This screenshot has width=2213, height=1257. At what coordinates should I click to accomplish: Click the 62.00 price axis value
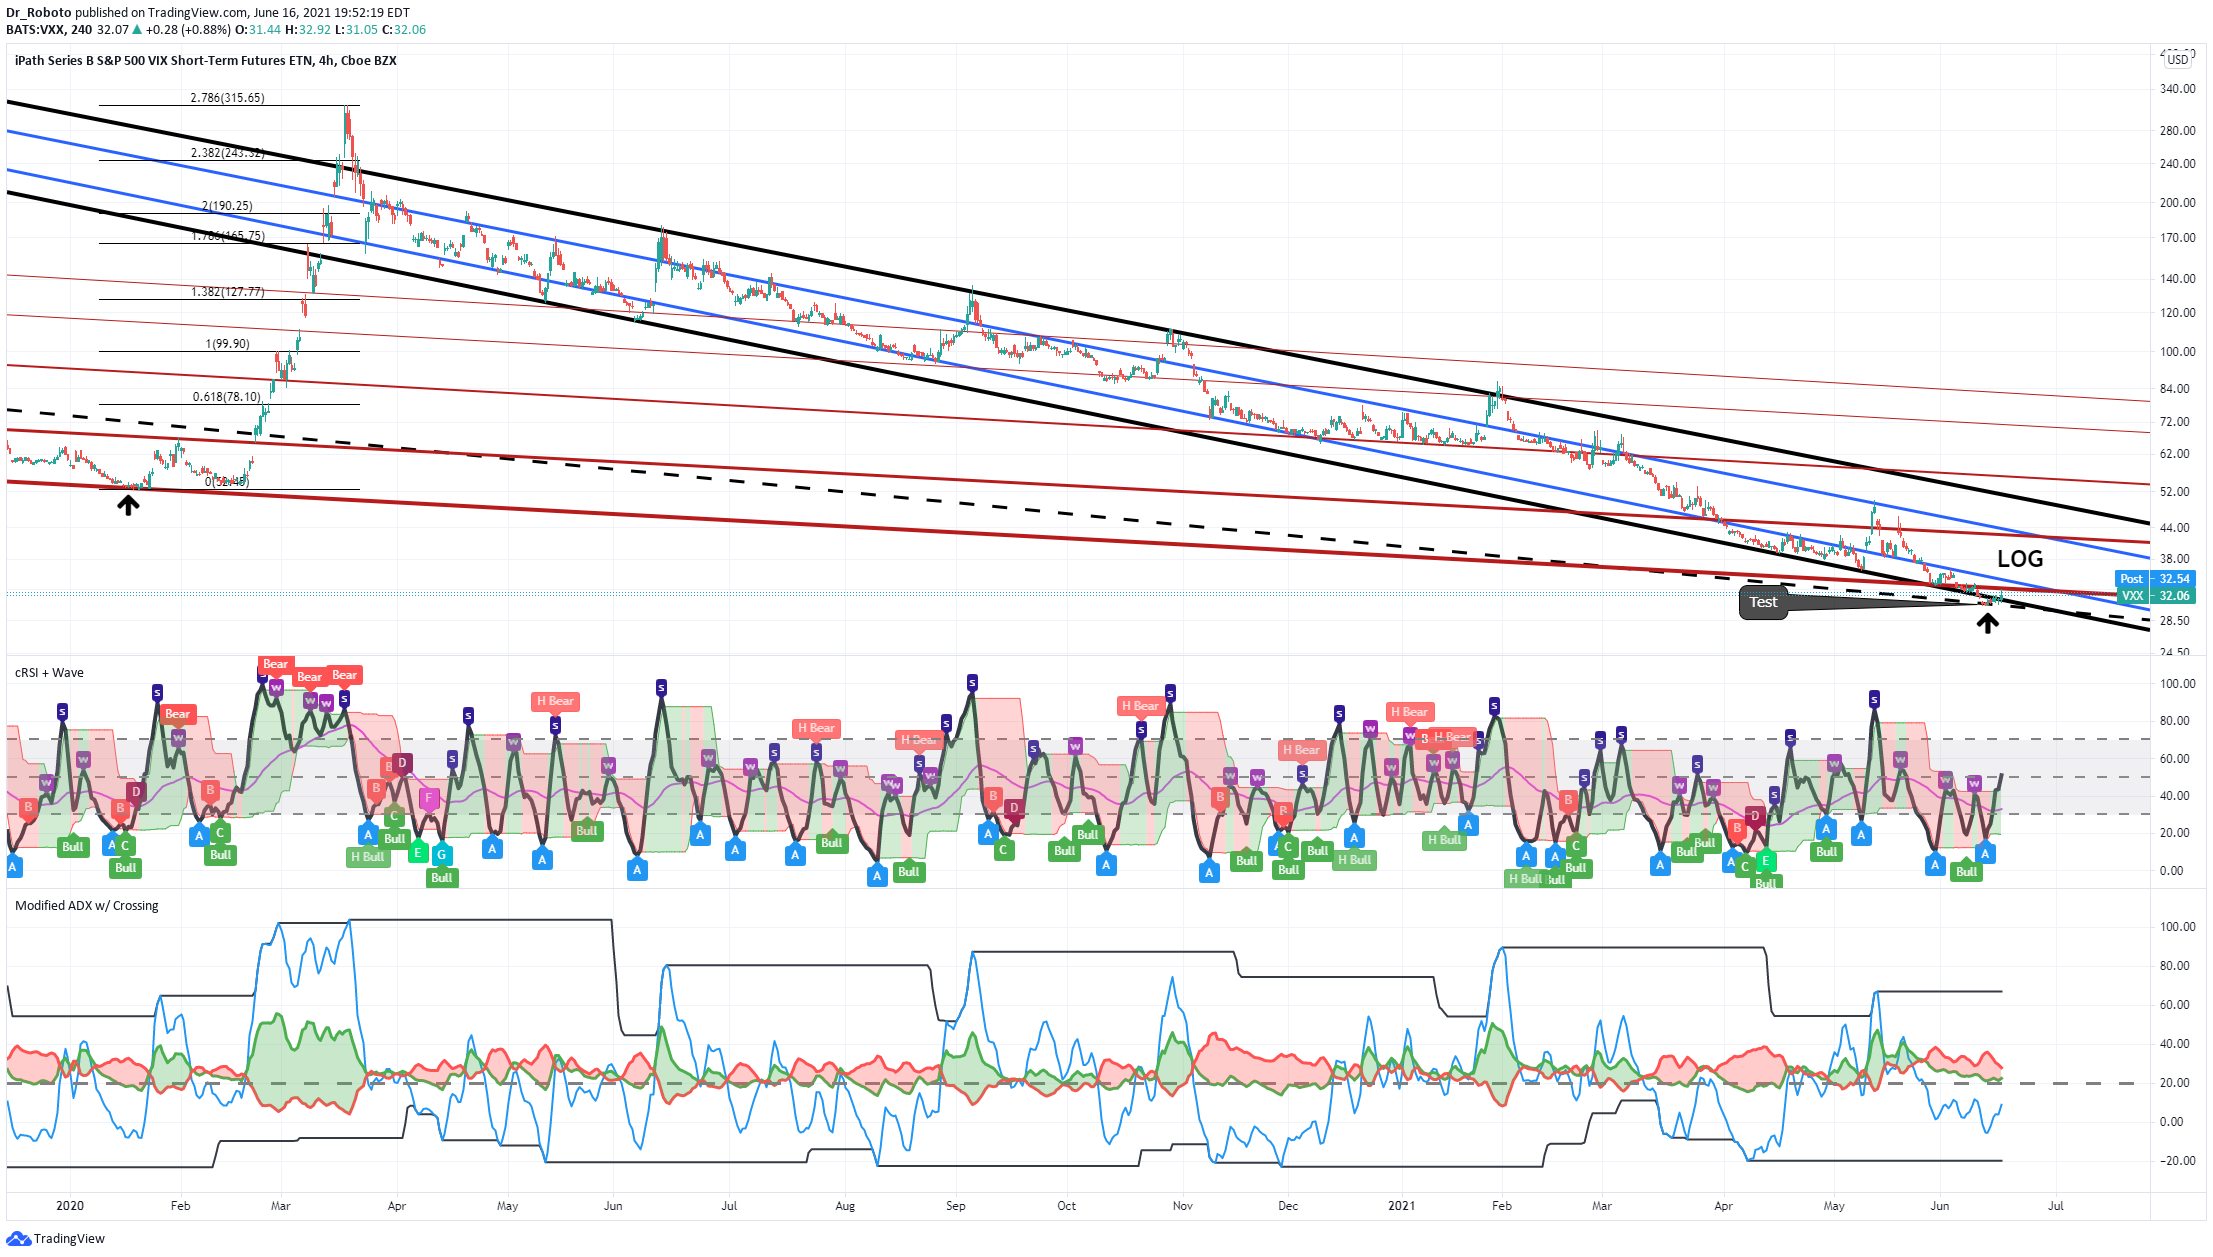(2177, 454)
